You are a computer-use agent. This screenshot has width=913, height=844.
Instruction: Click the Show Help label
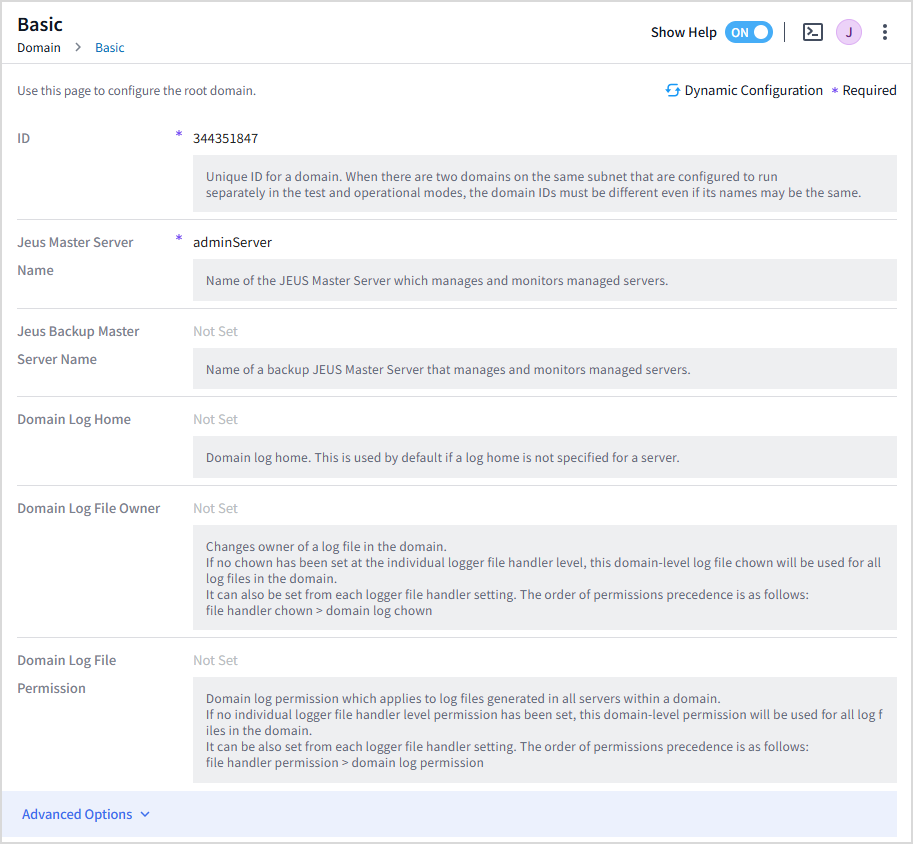683,32
